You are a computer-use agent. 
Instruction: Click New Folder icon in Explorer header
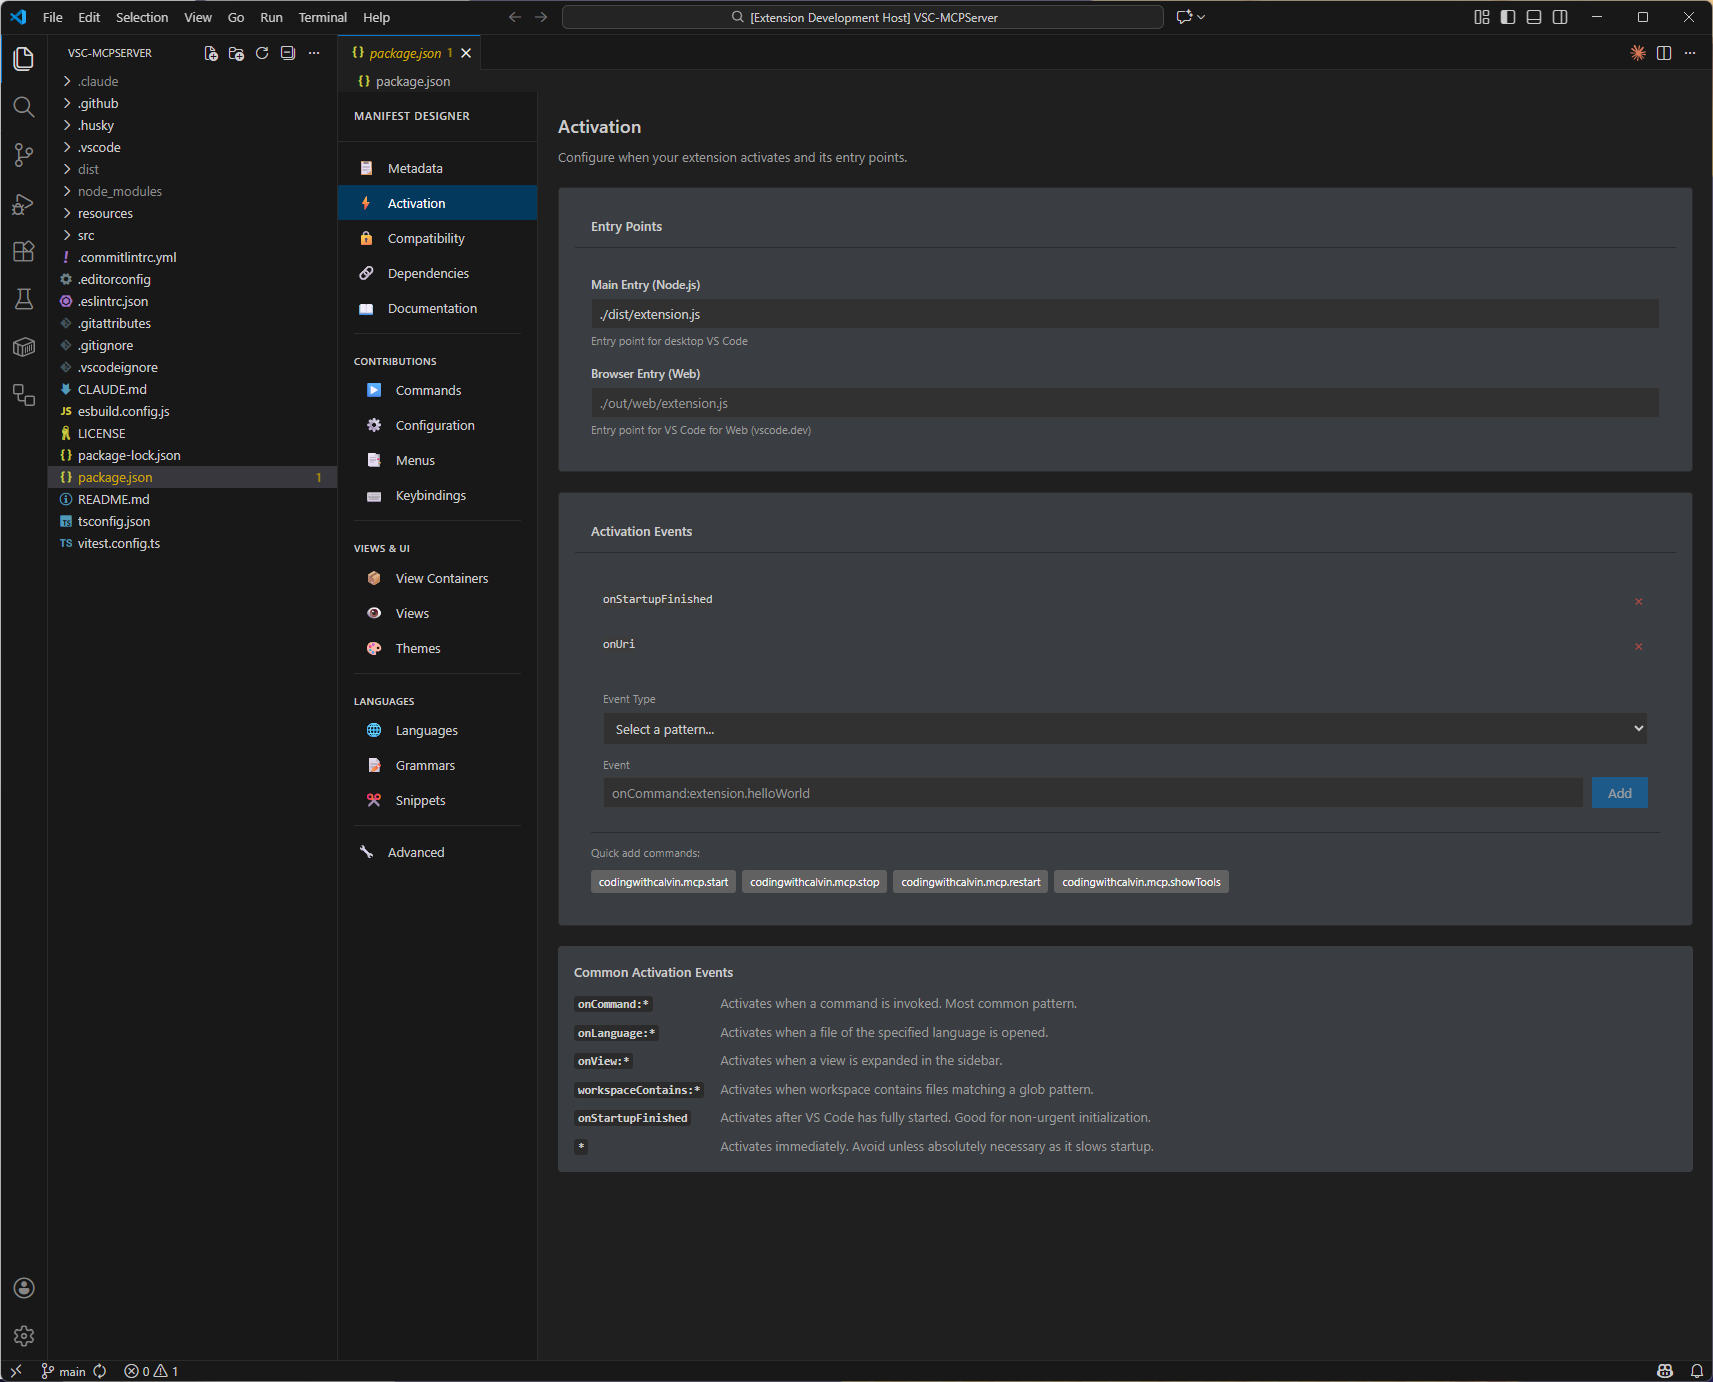click(236, 53)
